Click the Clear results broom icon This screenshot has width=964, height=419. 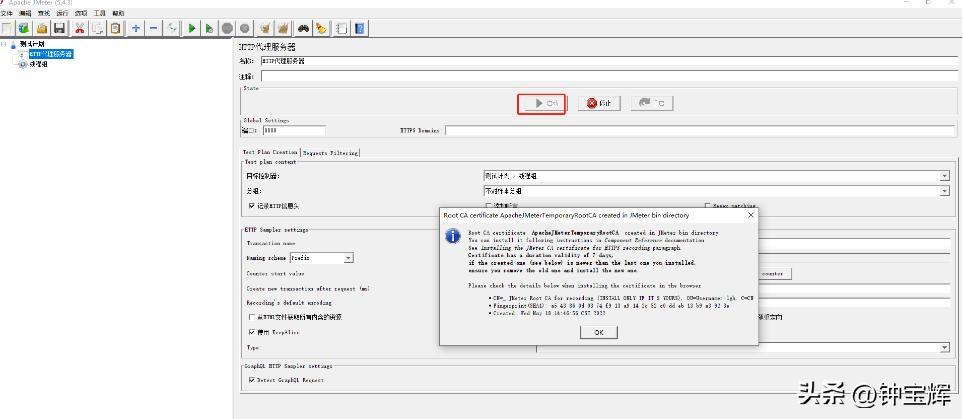tap(265, 28)
